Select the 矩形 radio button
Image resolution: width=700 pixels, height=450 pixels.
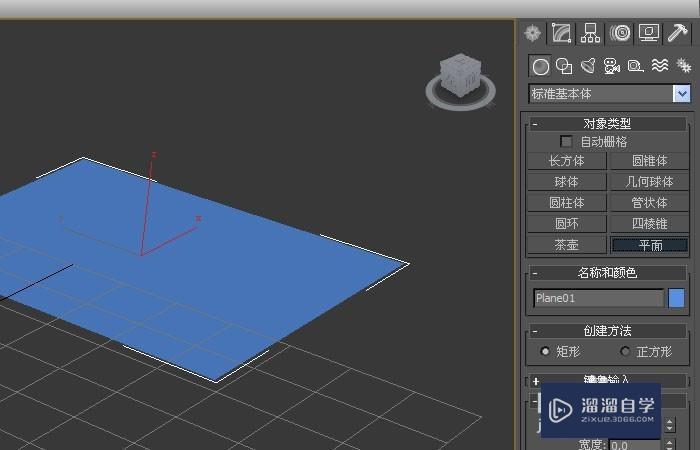(x=545, y=351)
